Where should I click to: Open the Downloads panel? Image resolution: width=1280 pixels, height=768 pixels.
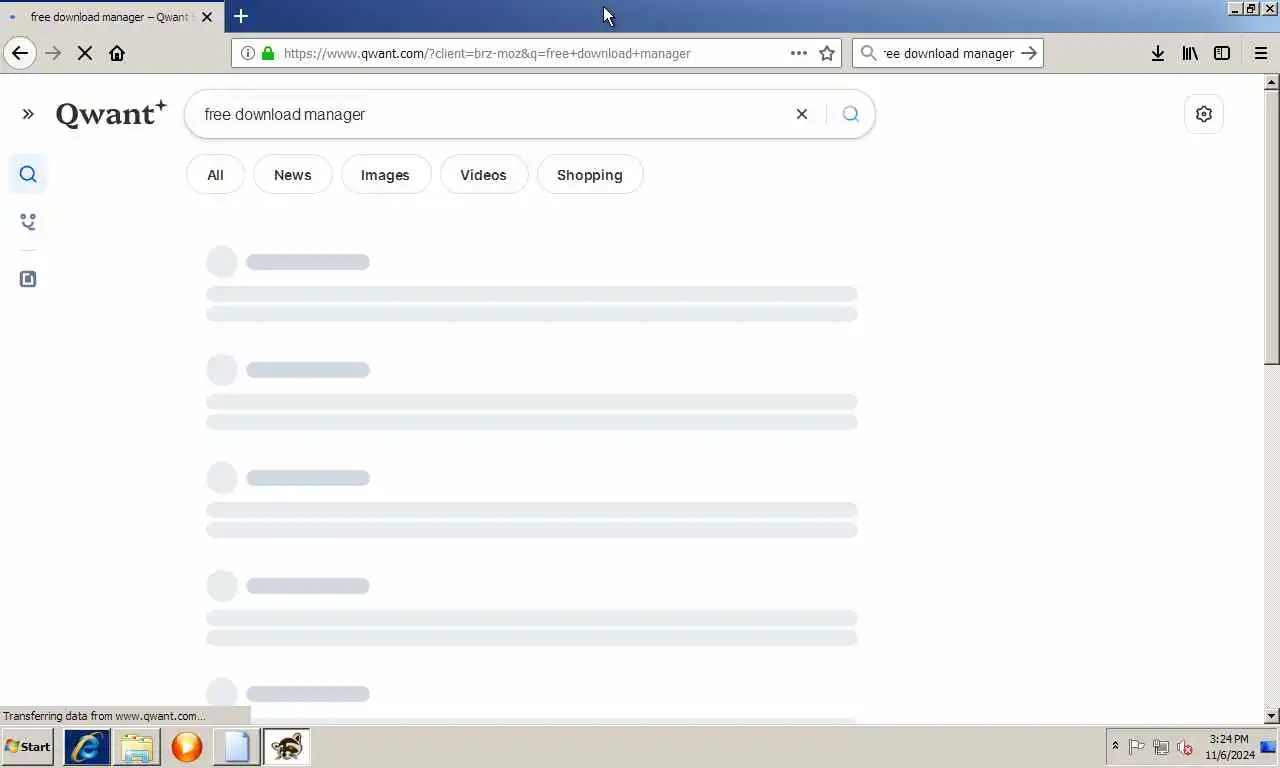coord(1157,53)
